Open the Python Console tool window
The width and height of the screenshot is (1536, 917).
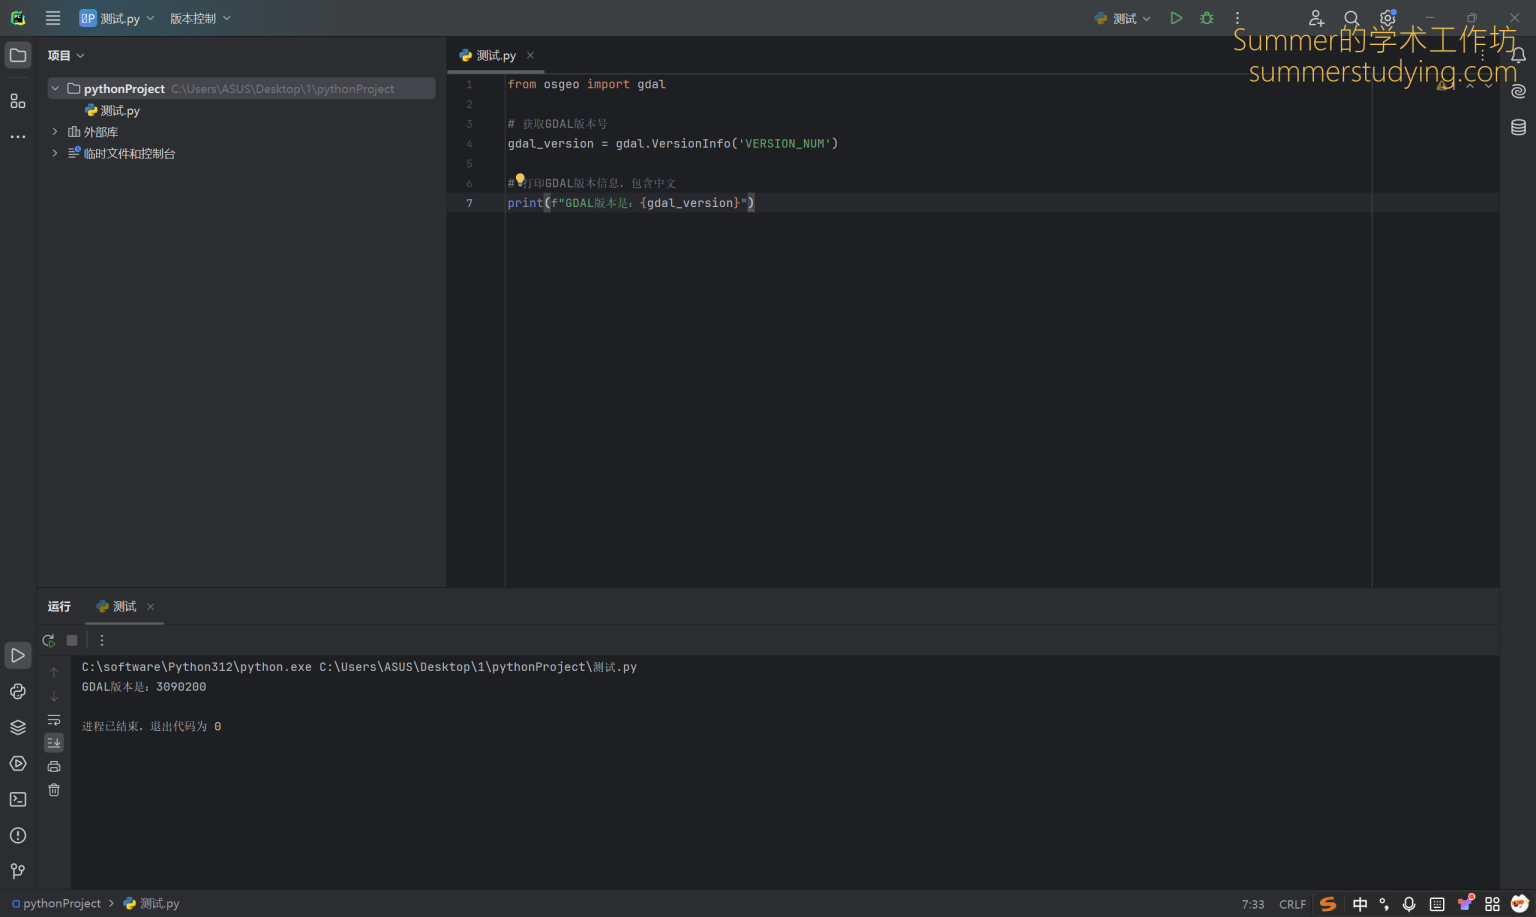[x=18, y=691]
